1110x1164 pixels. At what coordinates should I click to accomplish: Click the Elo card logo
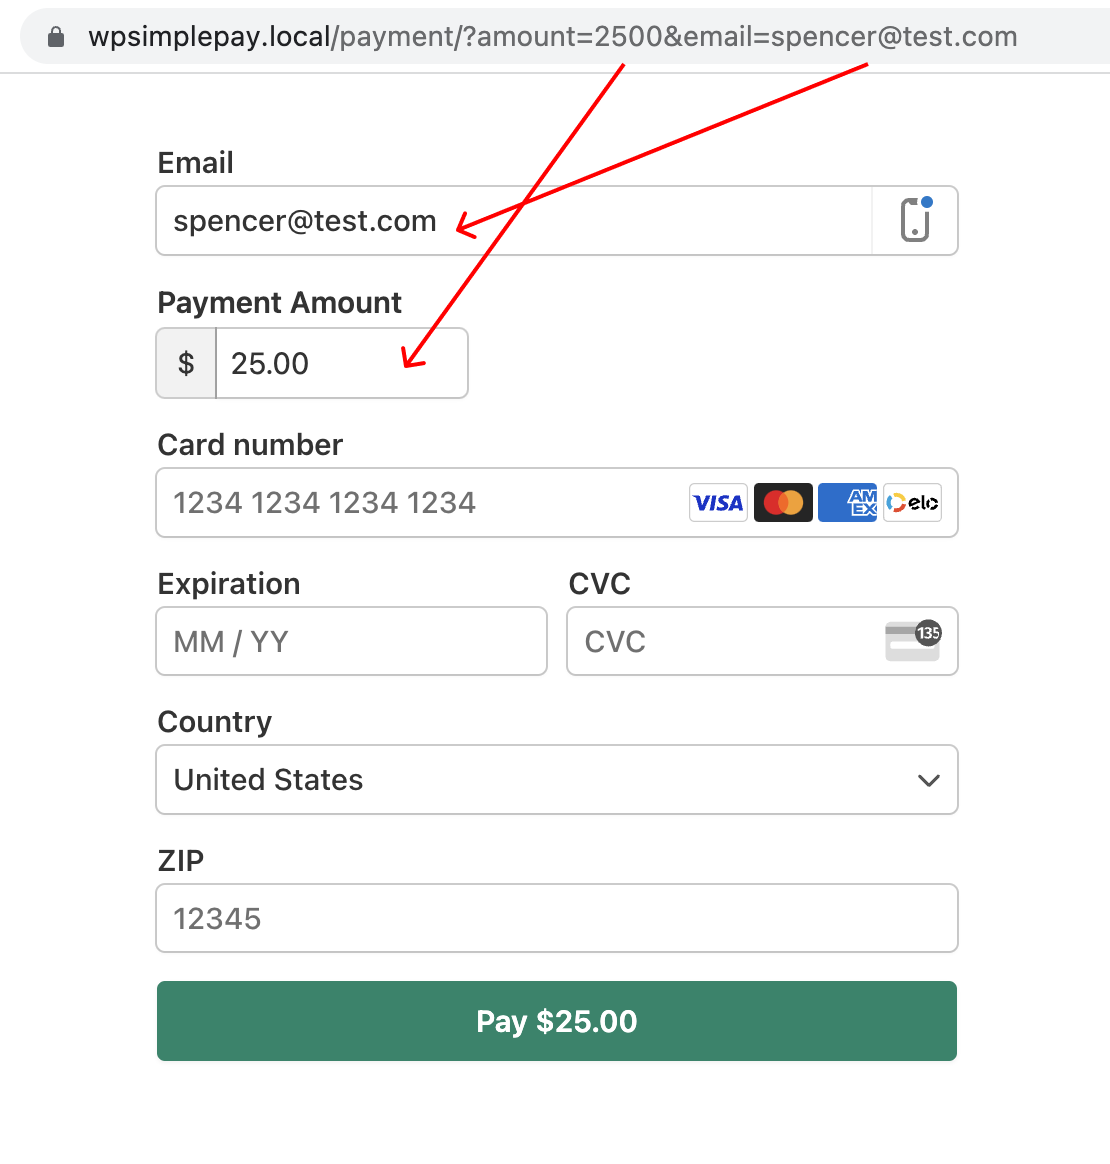coord(912,503)
